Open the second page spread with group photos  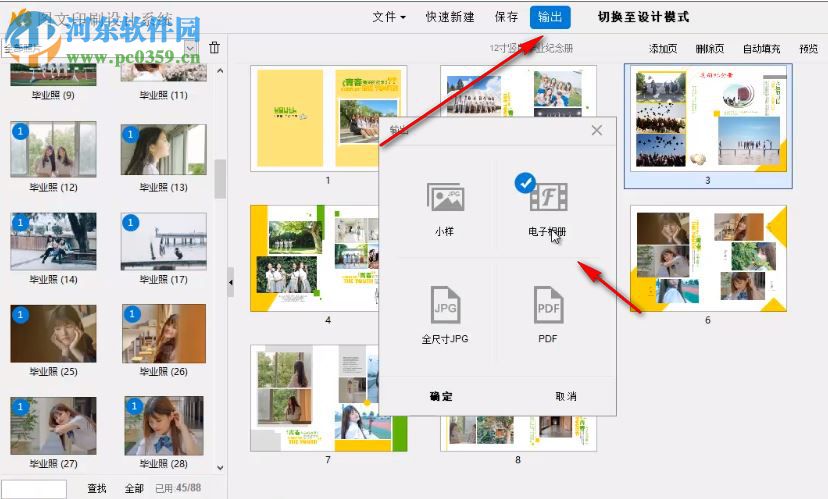coord(518,91)
